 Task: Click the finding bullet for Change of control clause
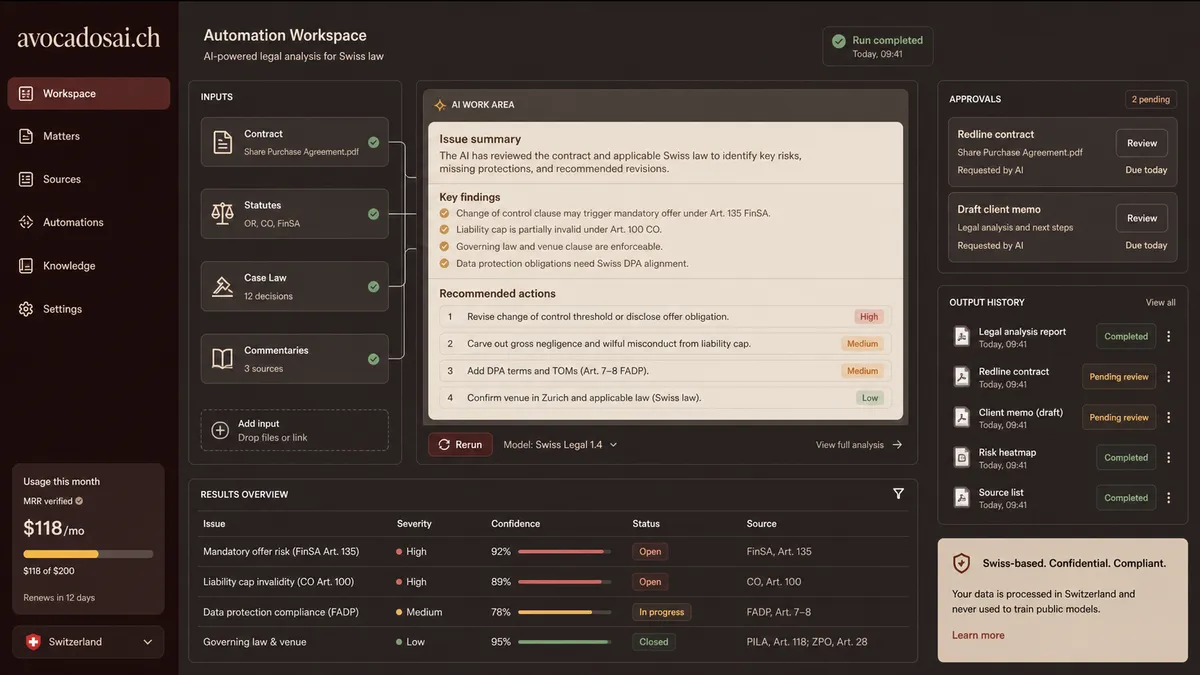(x=444, y=213)
